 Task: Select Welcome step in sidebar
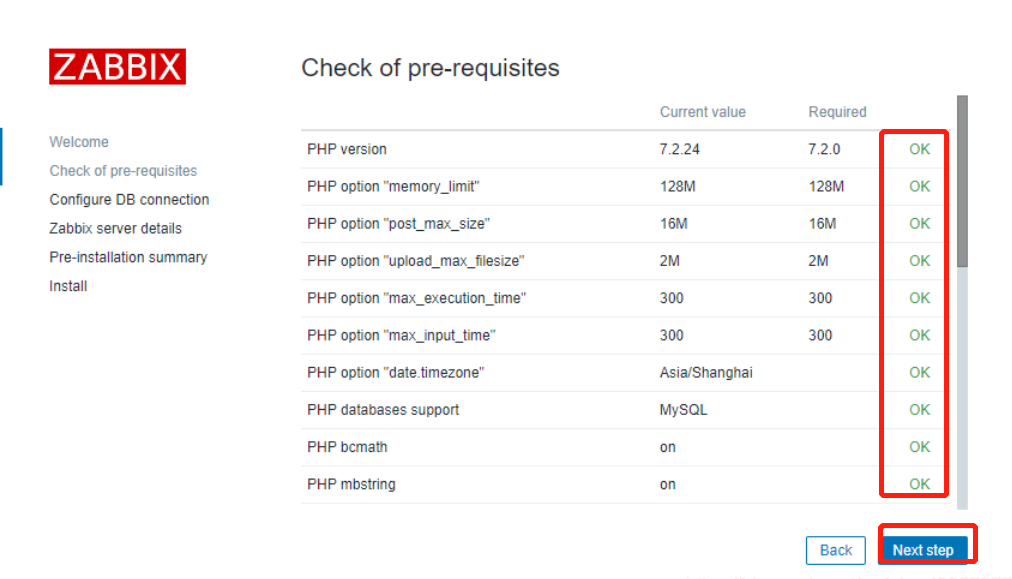[x=79, y=142]
